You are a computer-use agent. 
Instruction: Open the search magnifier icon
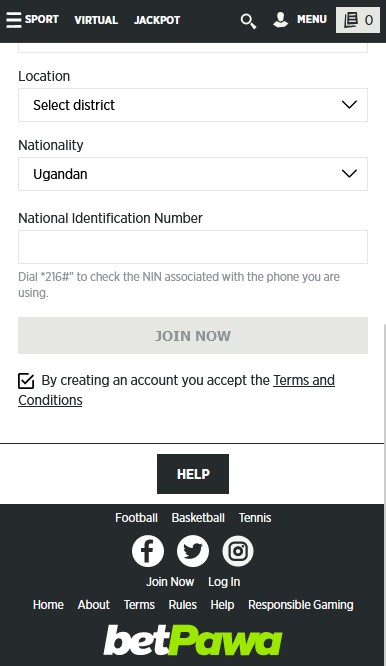[248, 21]
